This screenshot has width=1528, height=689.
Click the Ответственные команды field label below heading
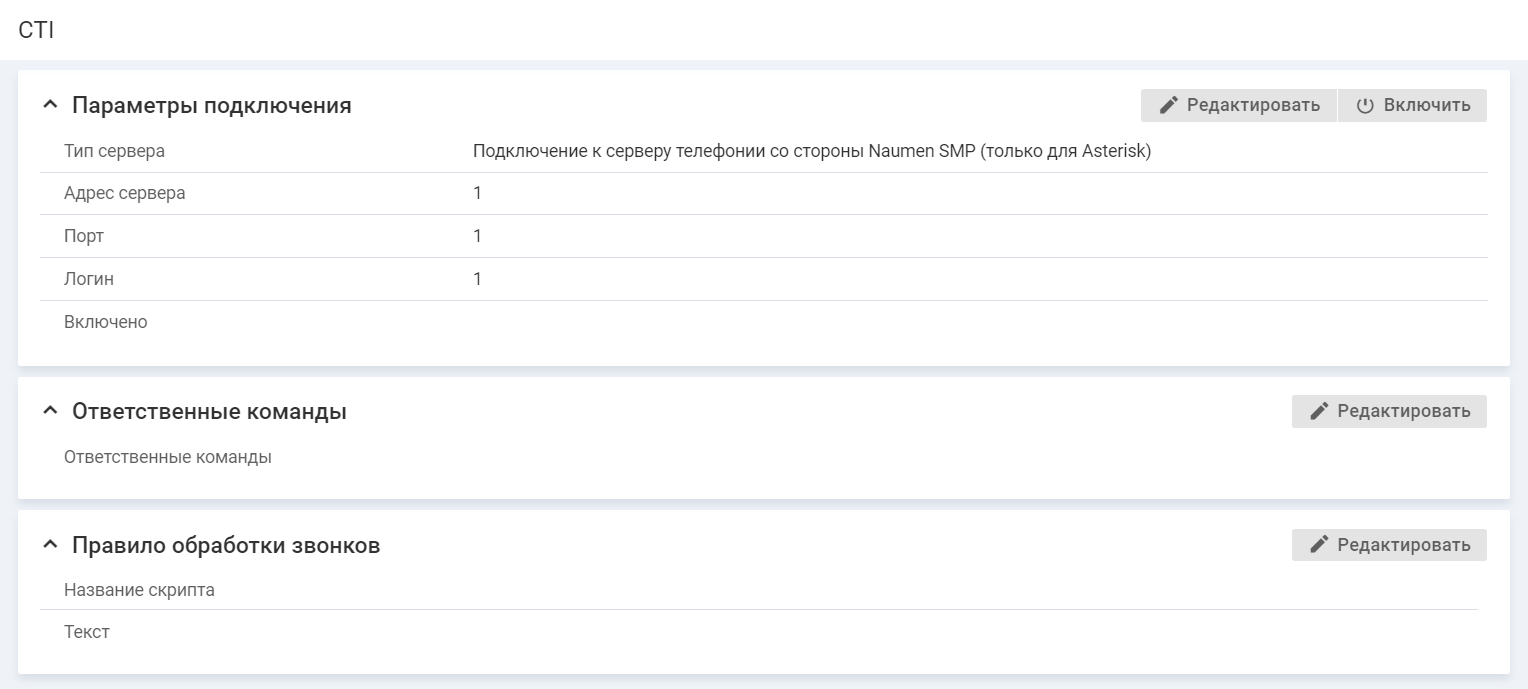167,457
